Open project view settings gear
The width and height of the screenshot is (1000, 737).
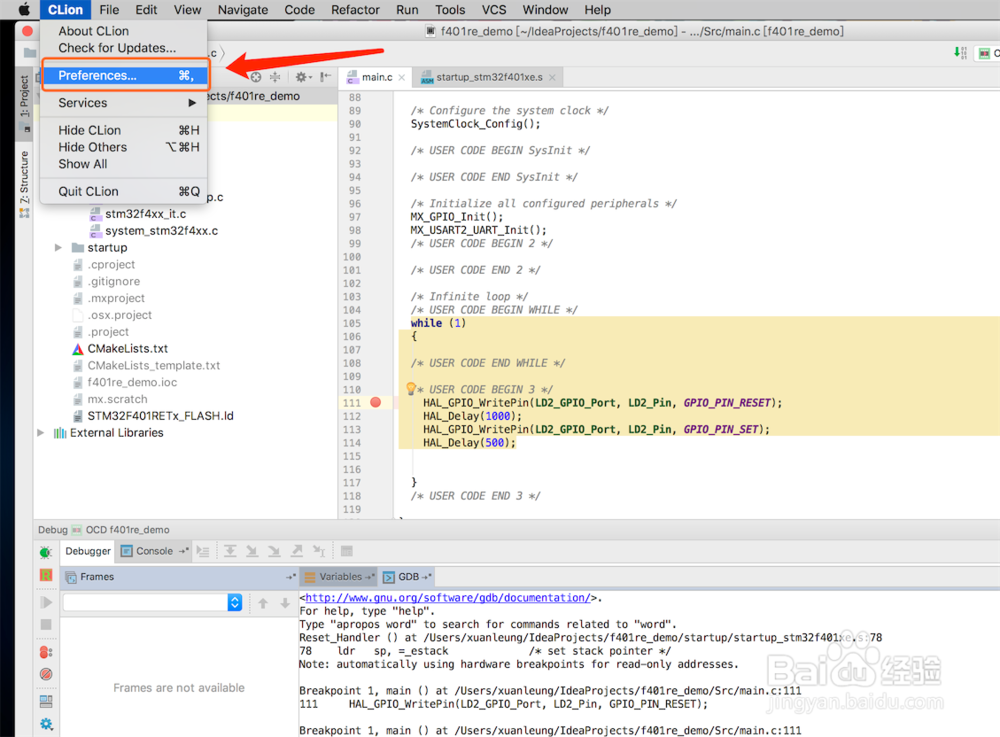point(302,77)
